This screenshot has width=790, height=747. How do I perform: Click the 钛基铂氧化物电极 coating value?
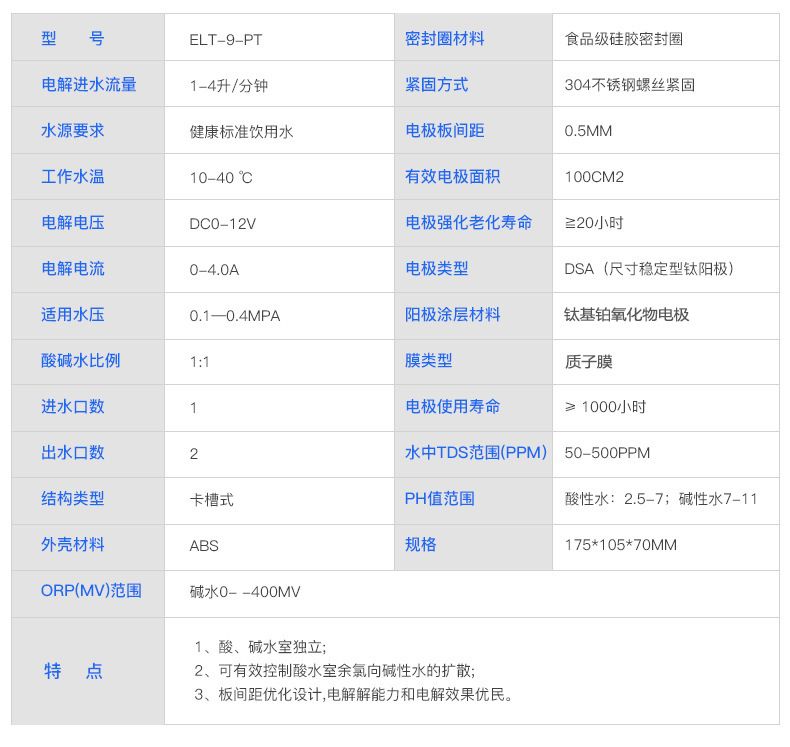[627, 315]
